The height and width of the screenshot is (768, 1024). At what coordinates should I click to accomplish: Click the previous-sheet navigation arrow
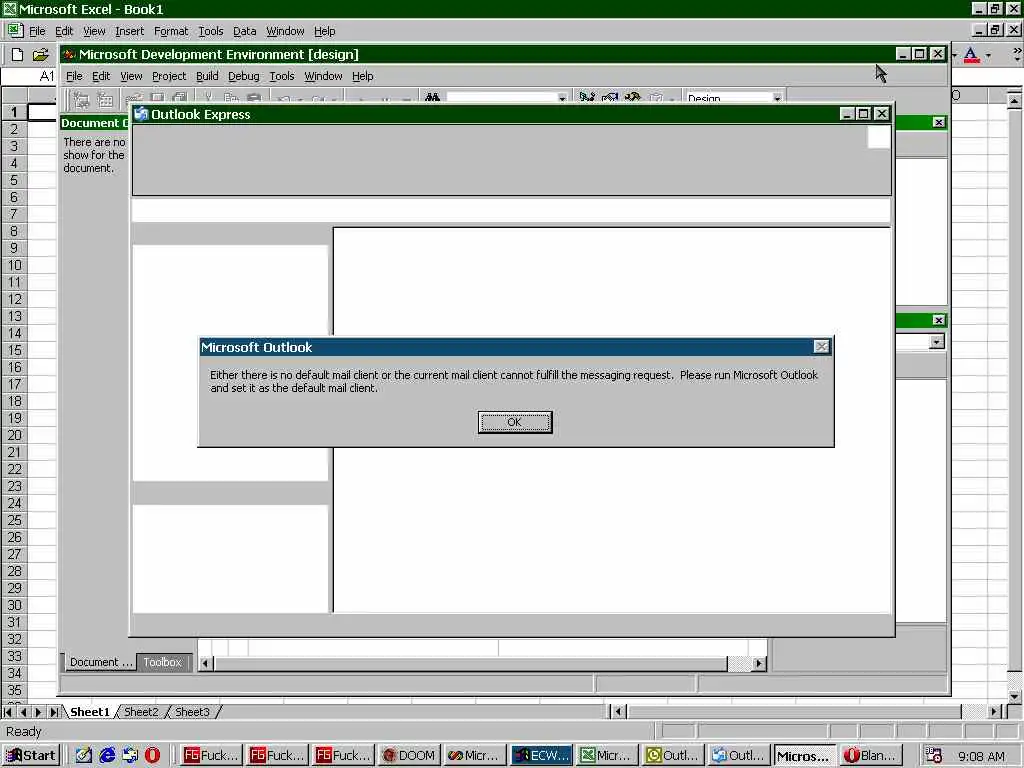[x=24, y=711]
